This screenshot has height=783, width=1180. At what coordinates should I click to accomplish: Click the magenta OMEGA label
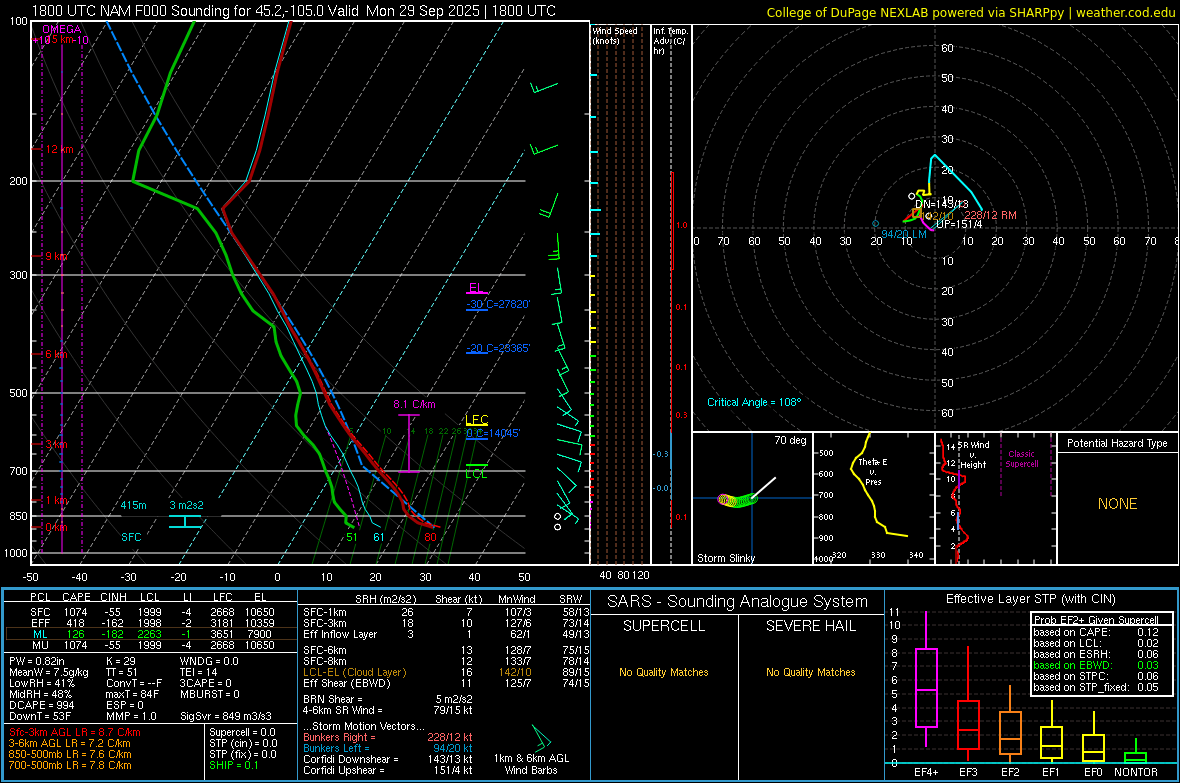pos(62,29)
